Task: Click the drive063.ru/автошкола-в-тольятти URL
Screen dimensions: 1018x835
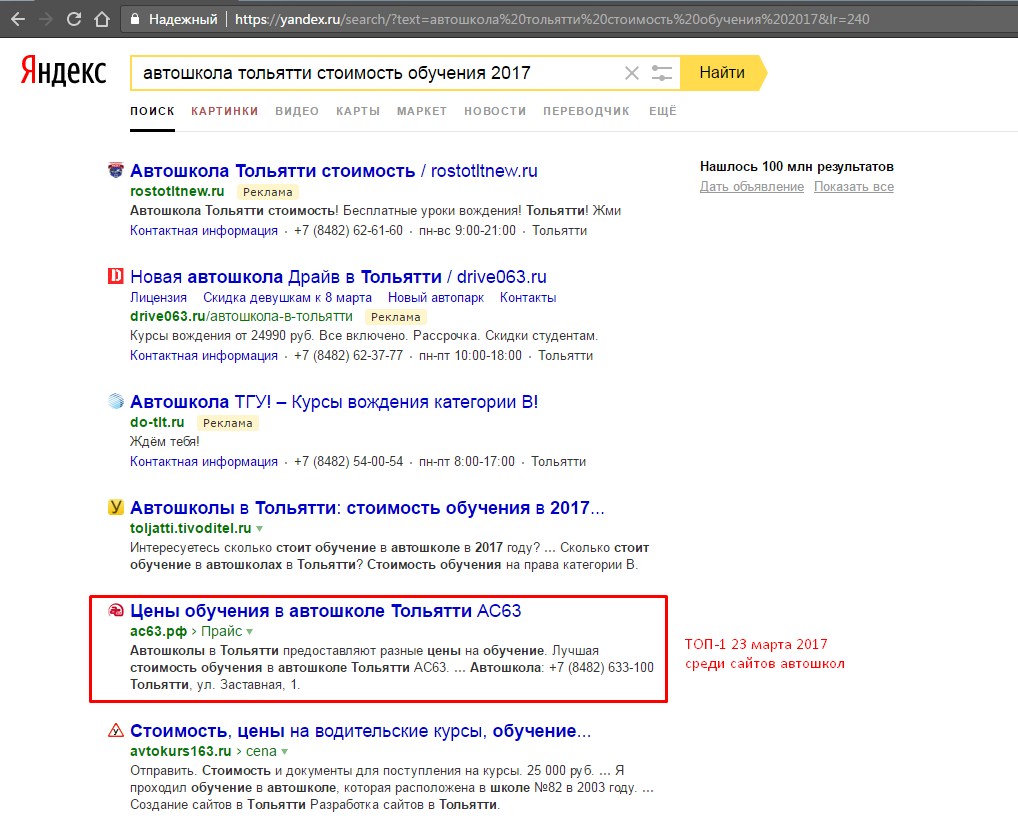Action: pyautogui.click(x=242, y=316)
